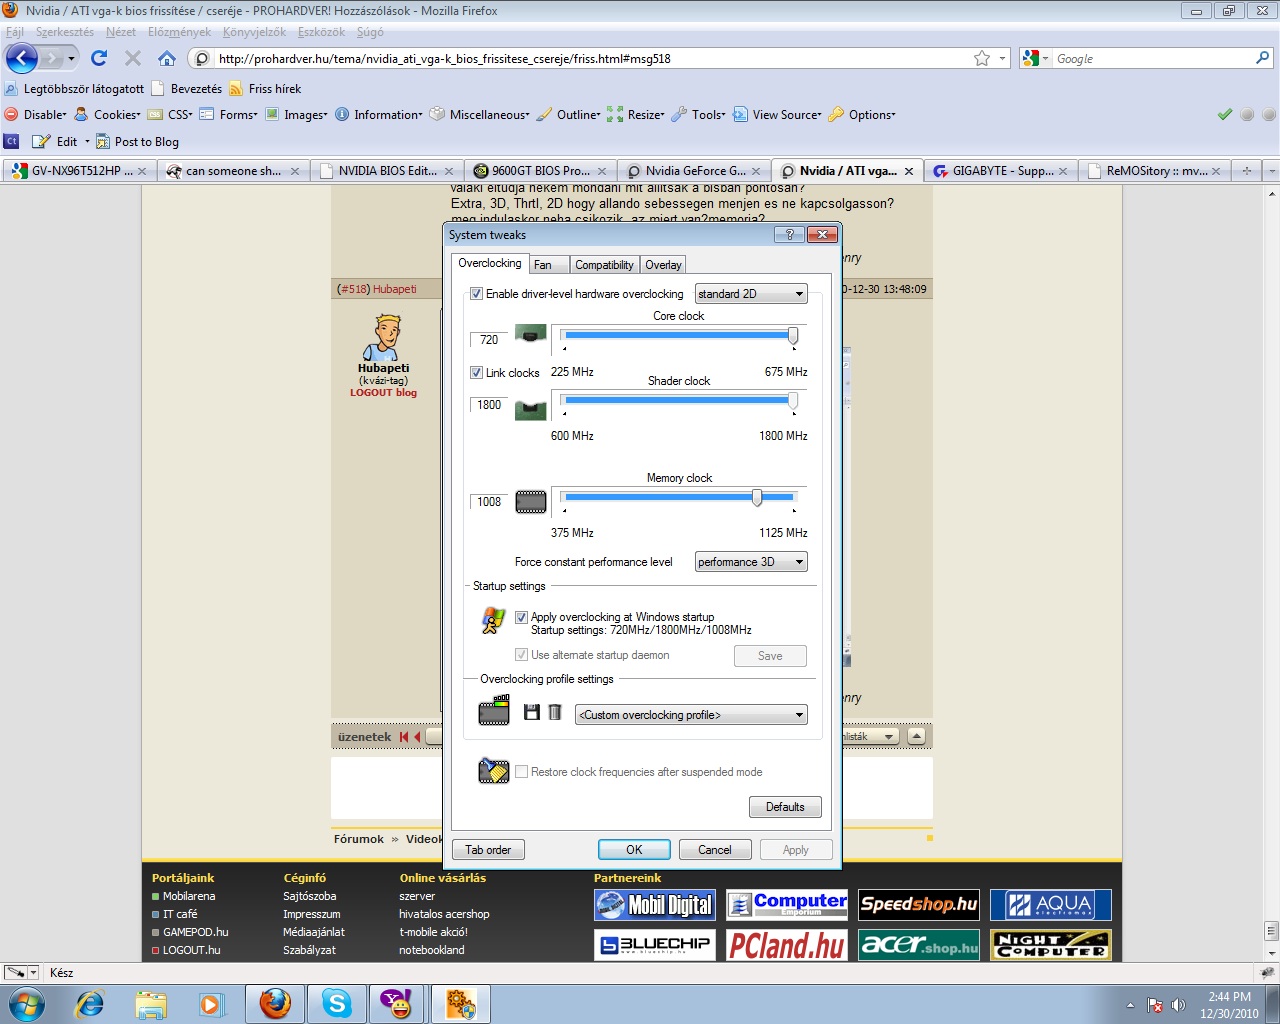
Task: Open Könyvjelzők menu
Action: [254, 32]
